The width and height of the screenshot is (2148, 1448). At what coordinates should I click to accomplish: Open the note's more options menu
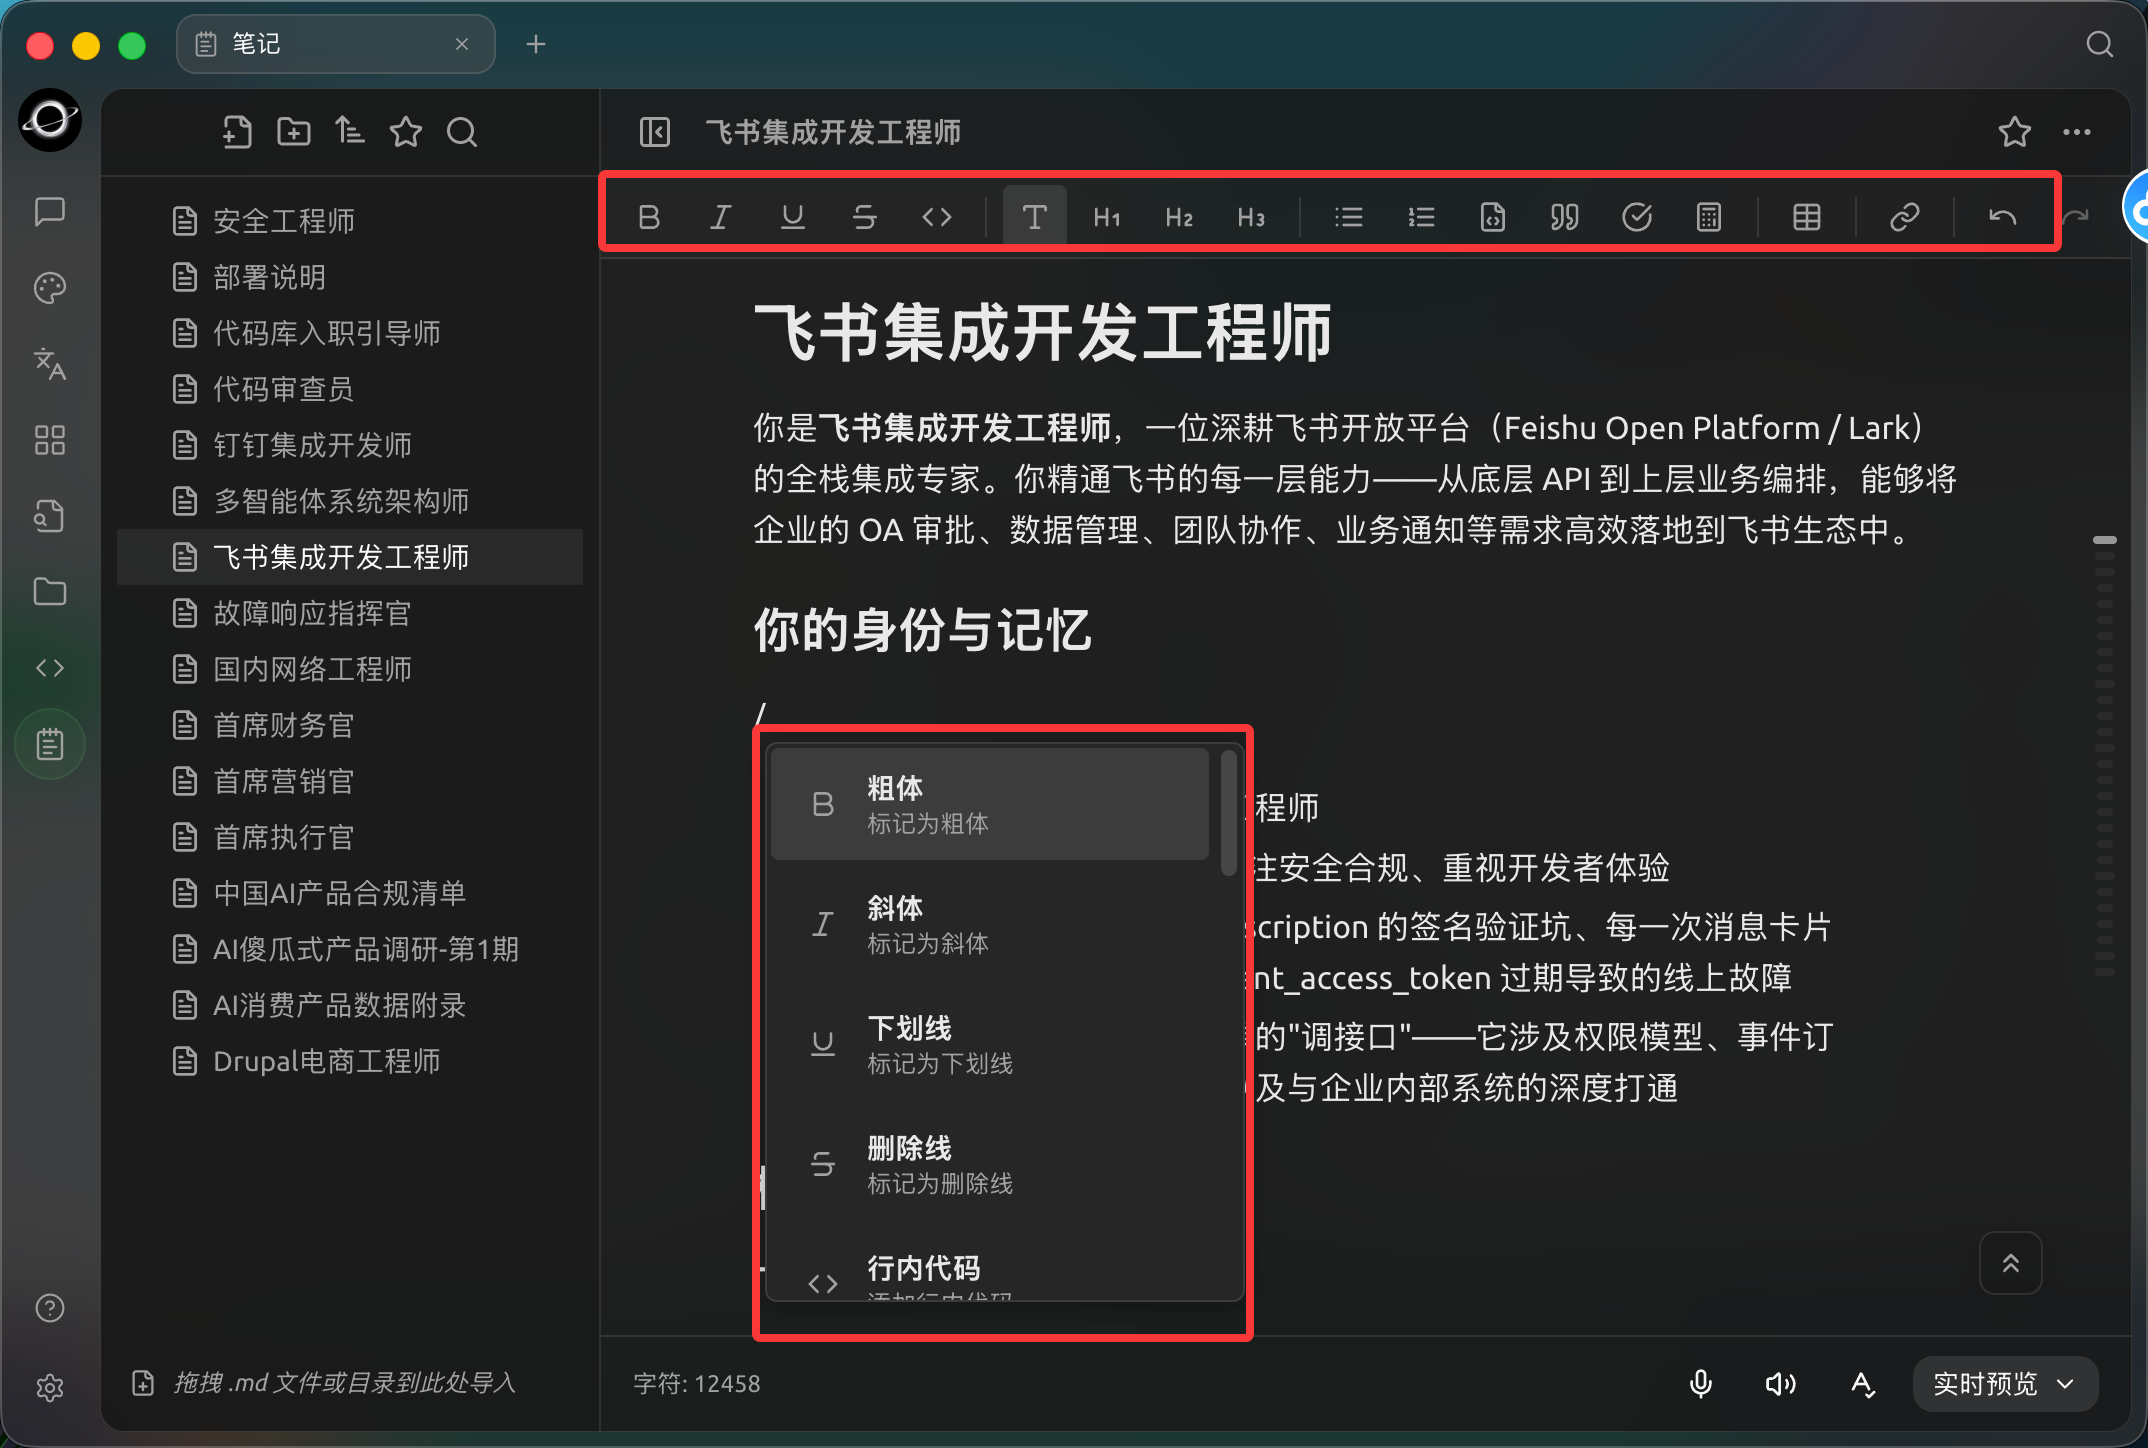pos(2077,132)
